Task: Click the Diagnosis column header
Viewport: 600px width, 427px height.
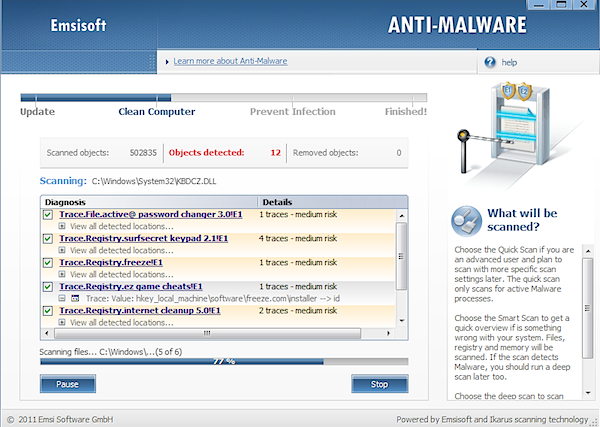Action: 149,202
